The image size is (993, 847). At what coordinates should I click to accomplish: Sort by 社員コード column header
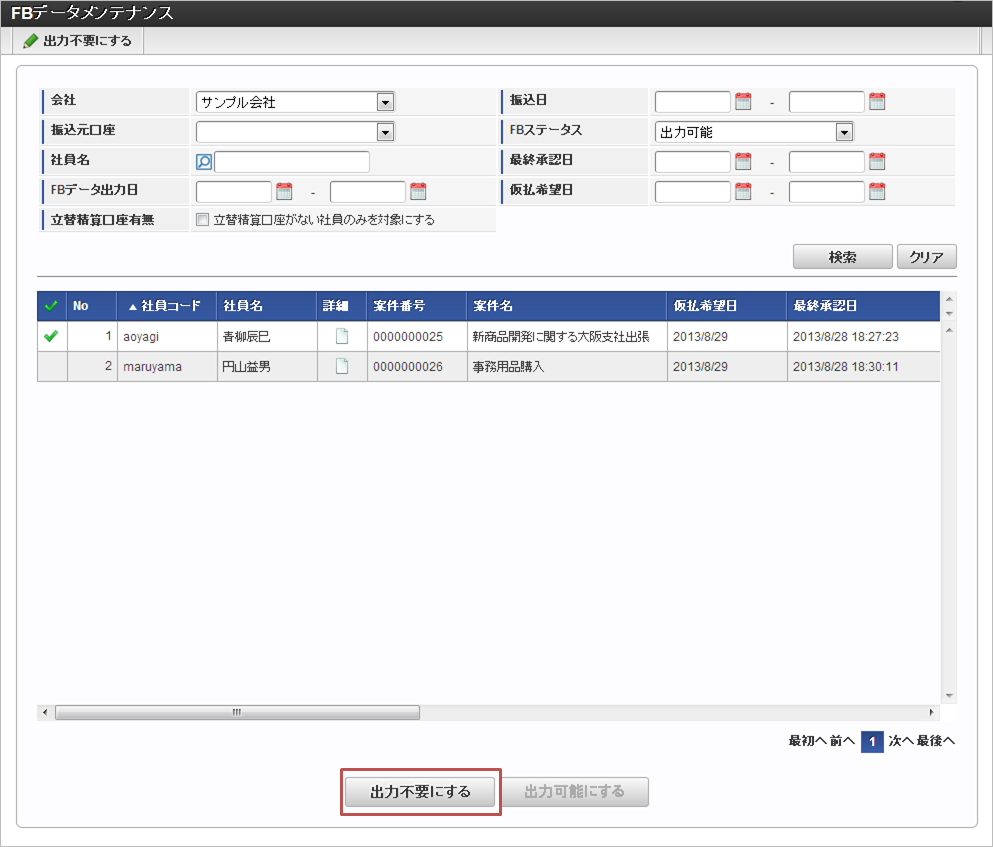166,306
